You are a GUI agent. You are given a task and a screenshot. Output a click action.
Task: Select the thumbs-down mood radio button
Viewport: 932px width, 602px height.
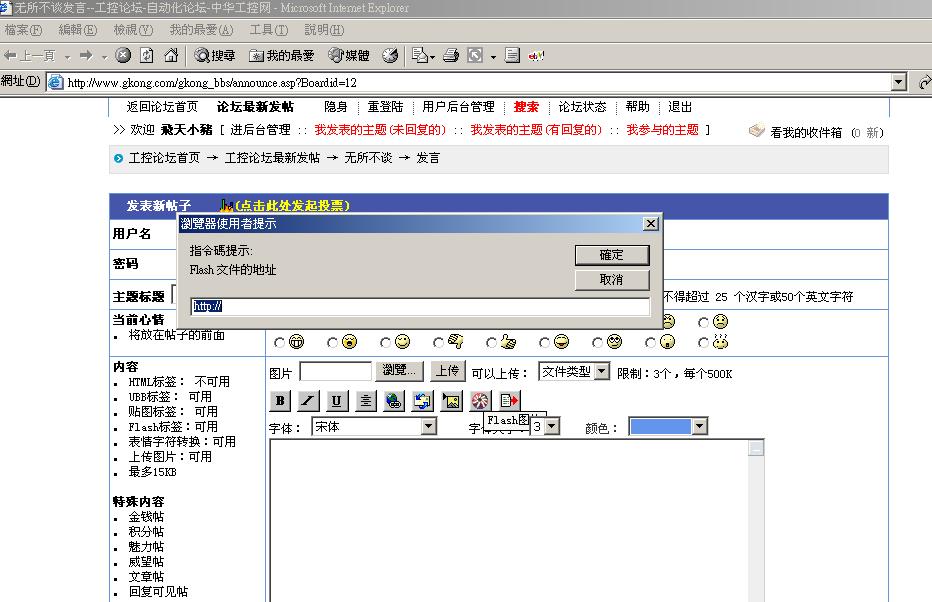[x=438, y=343]
